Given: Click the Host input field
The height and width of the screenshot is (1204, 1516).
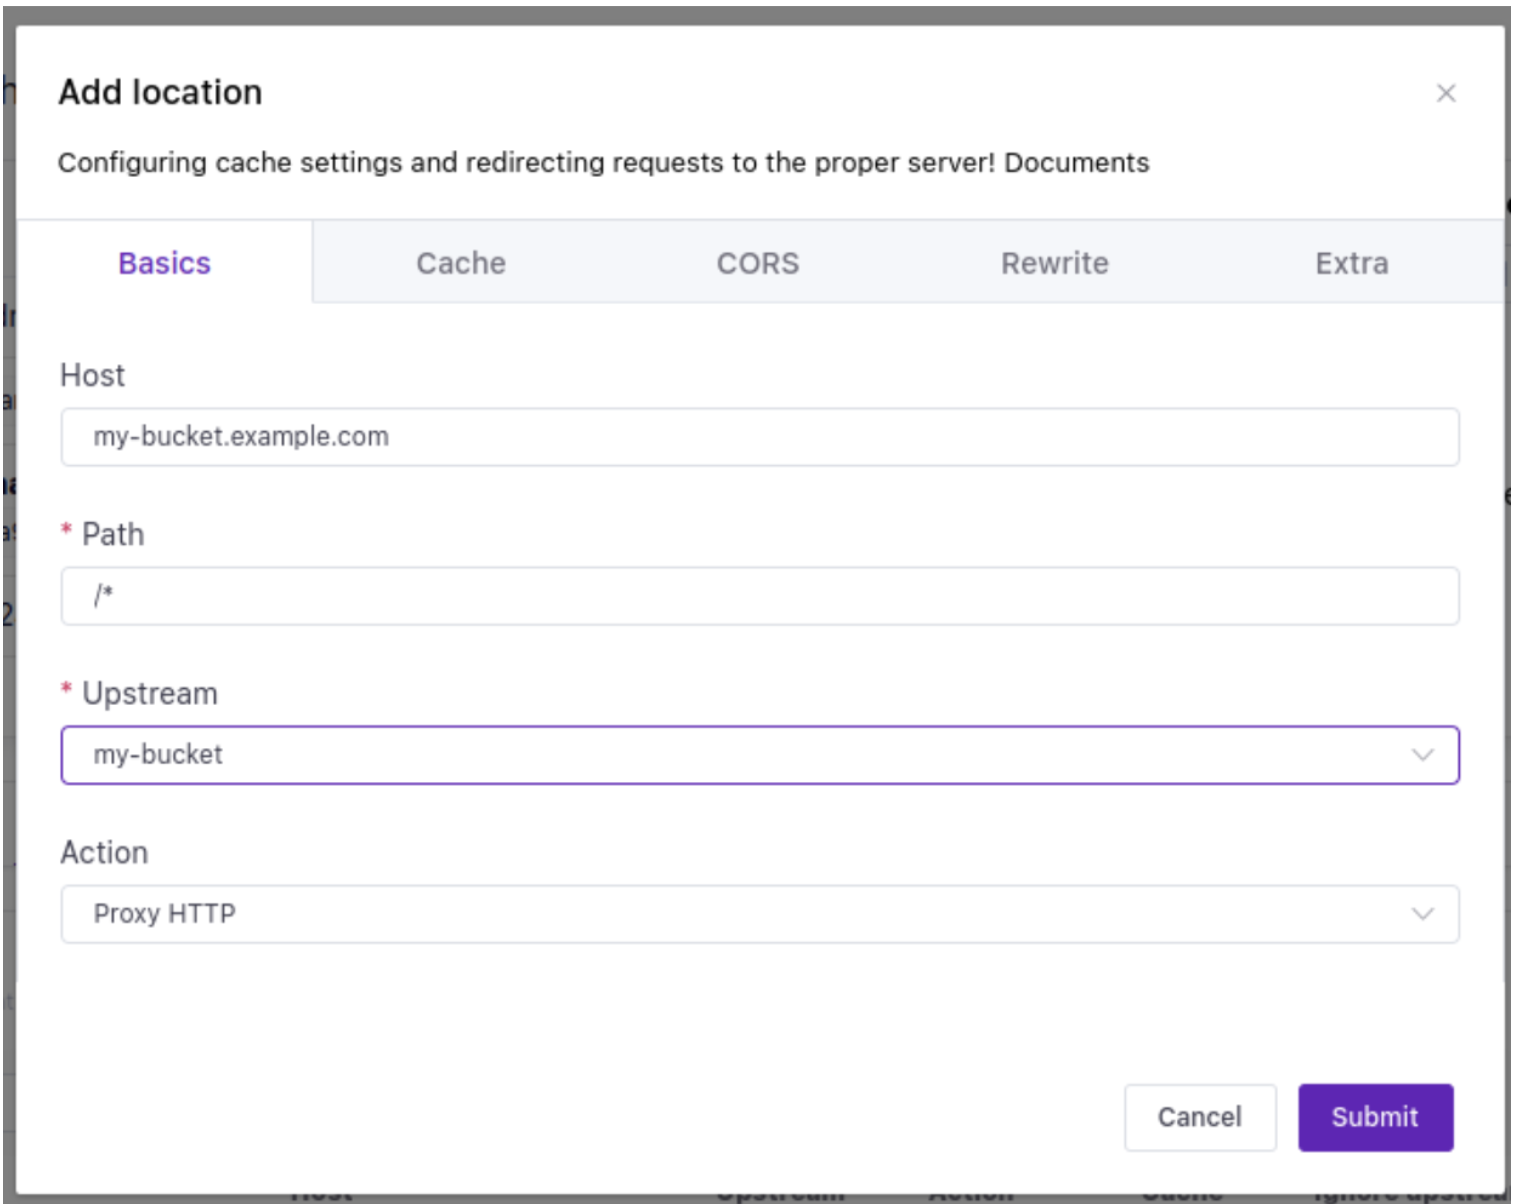Looking at the screenshot, I should [760, 437].
